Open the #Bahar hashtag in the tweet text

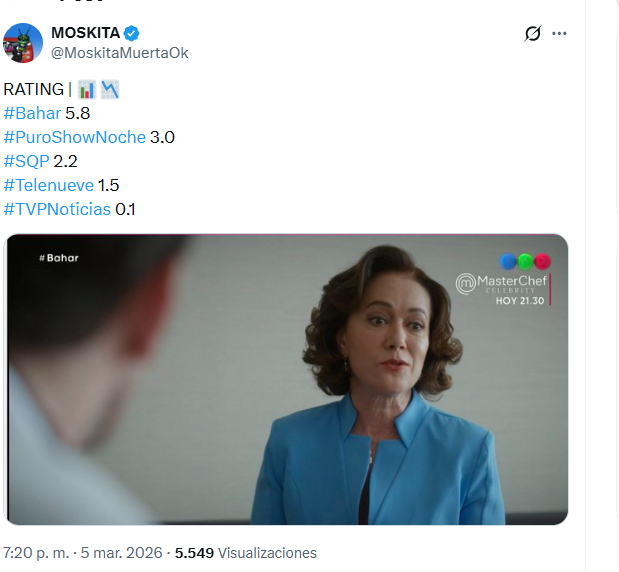pyautogui.click(x=32, y=113)
